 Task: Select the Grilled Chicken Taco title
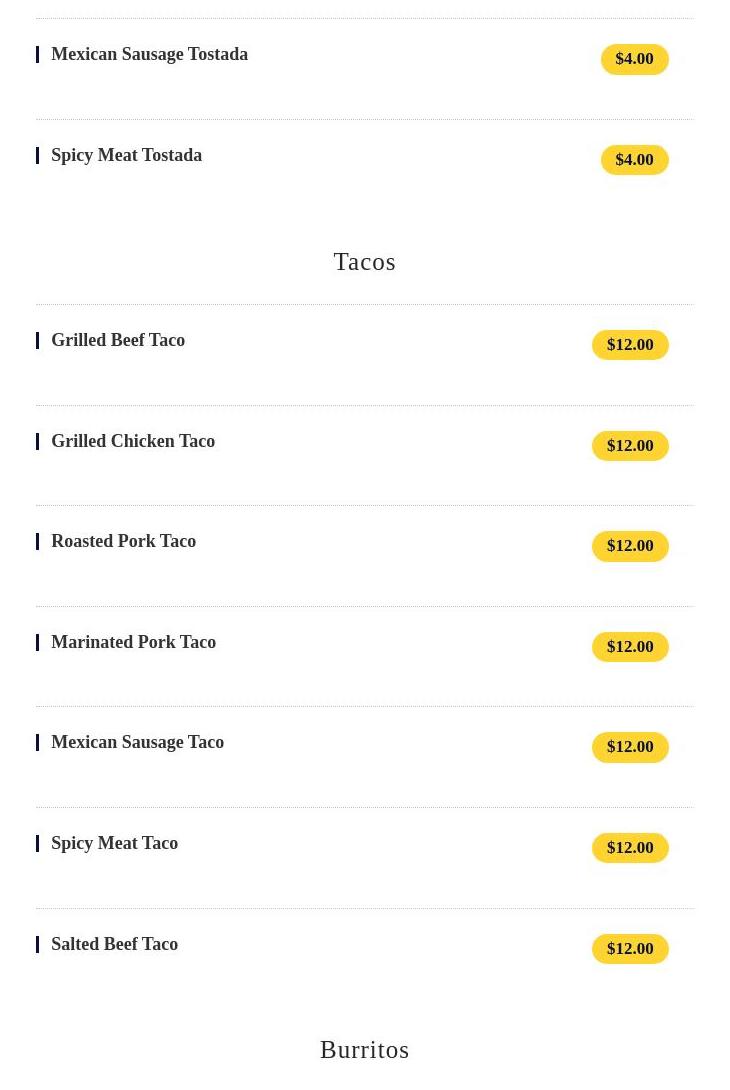point(133,442)
